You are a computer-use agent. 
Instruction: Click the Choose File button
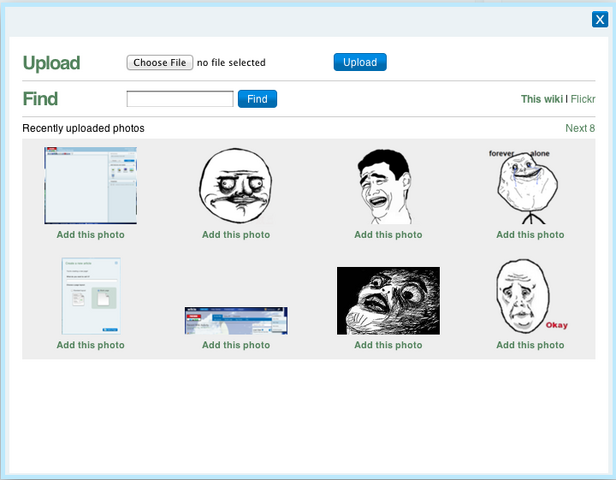tap(160, 62)
